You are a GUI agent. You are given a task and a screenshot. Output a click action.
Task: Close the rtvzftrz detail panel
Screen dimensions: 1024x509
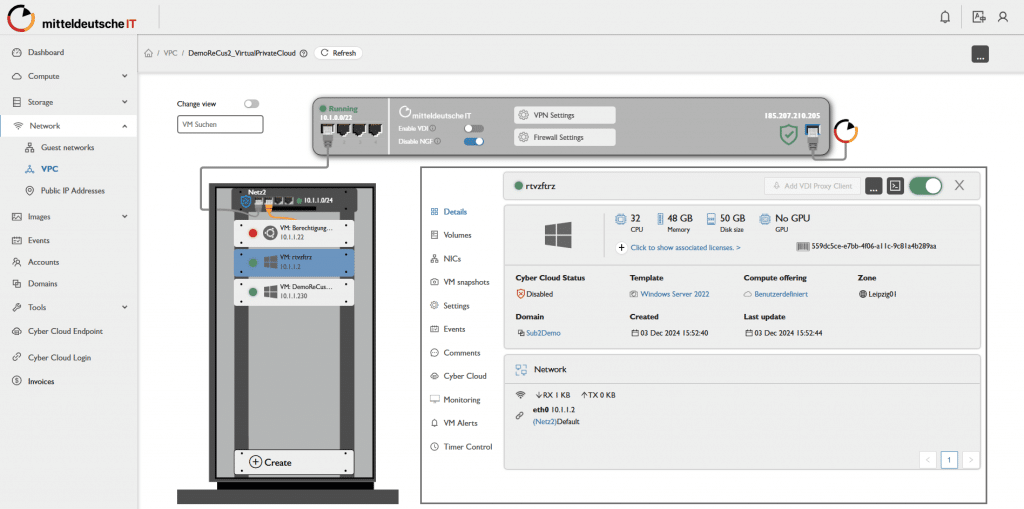959,186
